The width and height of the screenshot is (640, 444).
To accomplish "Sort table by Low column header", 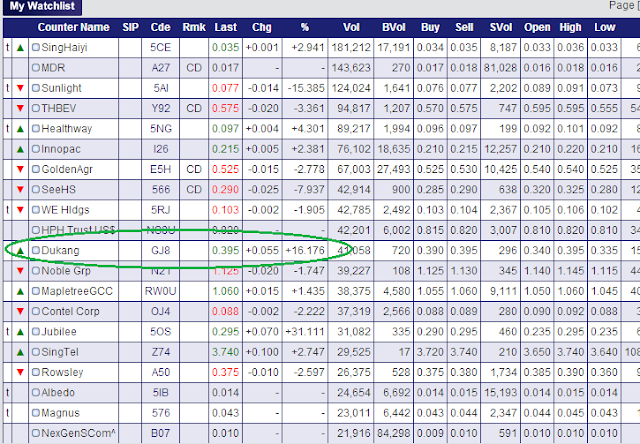I will pyautogui.click(x=604, y=27).
